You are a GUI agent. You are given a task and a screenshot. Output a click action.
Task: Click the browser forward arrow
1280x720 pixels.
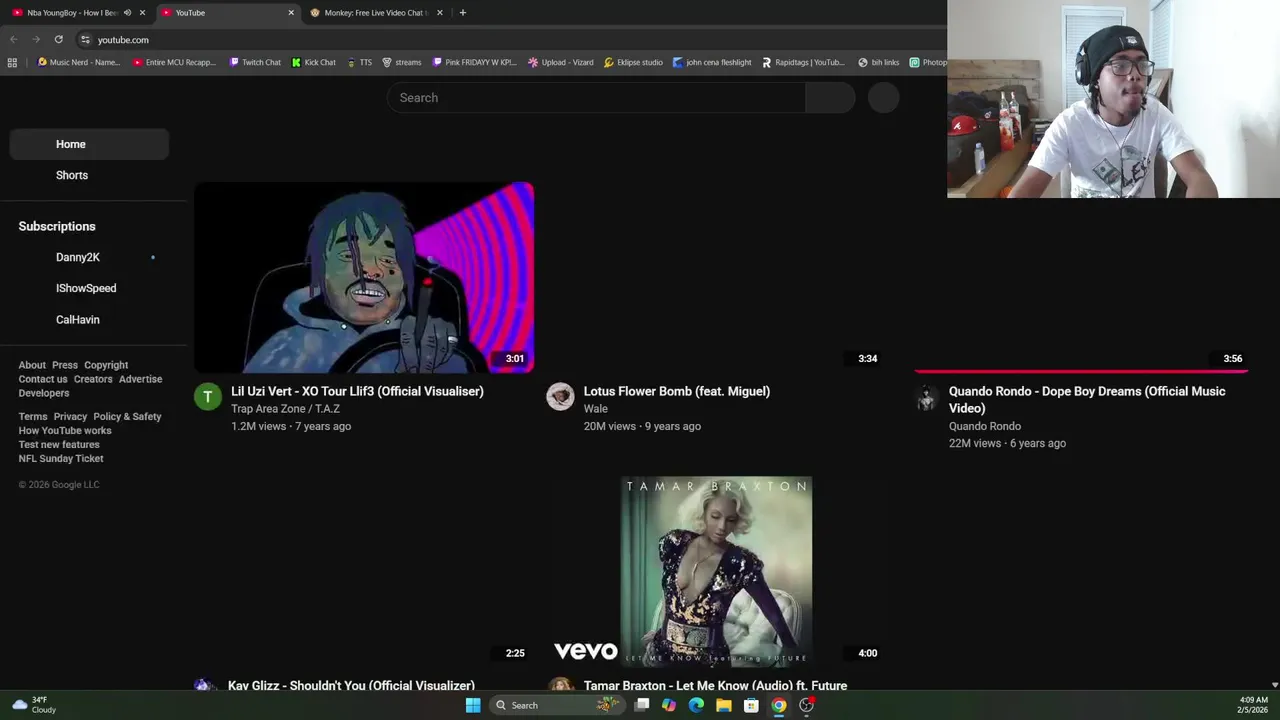pyautogui.click(x=36, y=39)
